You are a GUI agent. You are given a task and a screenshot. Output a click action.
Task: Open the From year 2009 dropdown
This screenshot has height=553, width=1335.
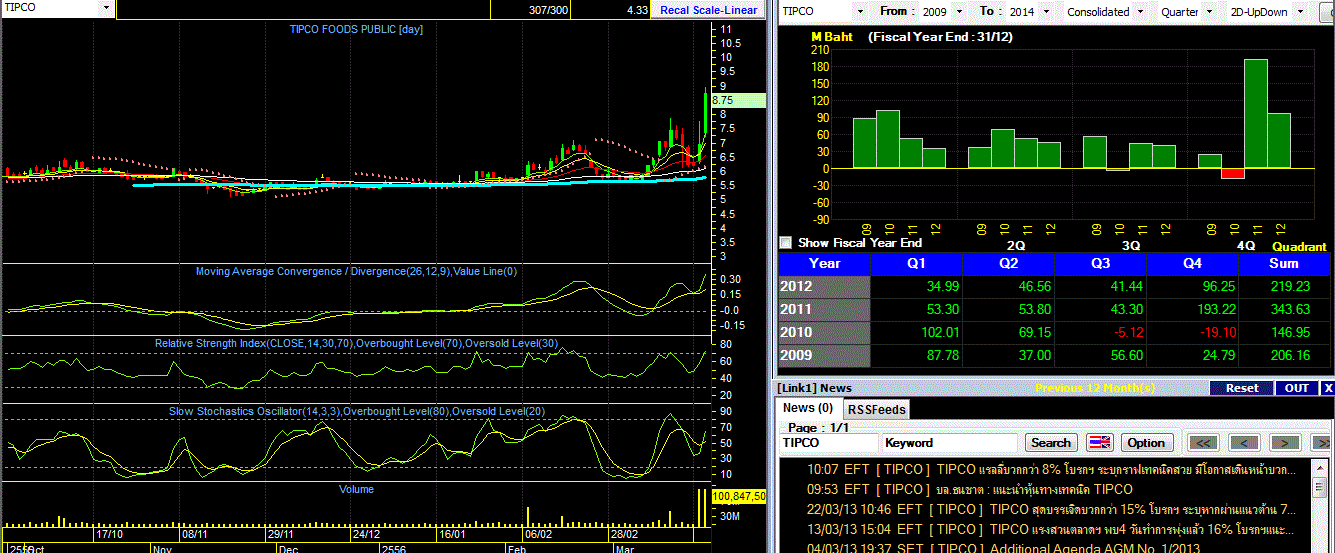(959, 11)
